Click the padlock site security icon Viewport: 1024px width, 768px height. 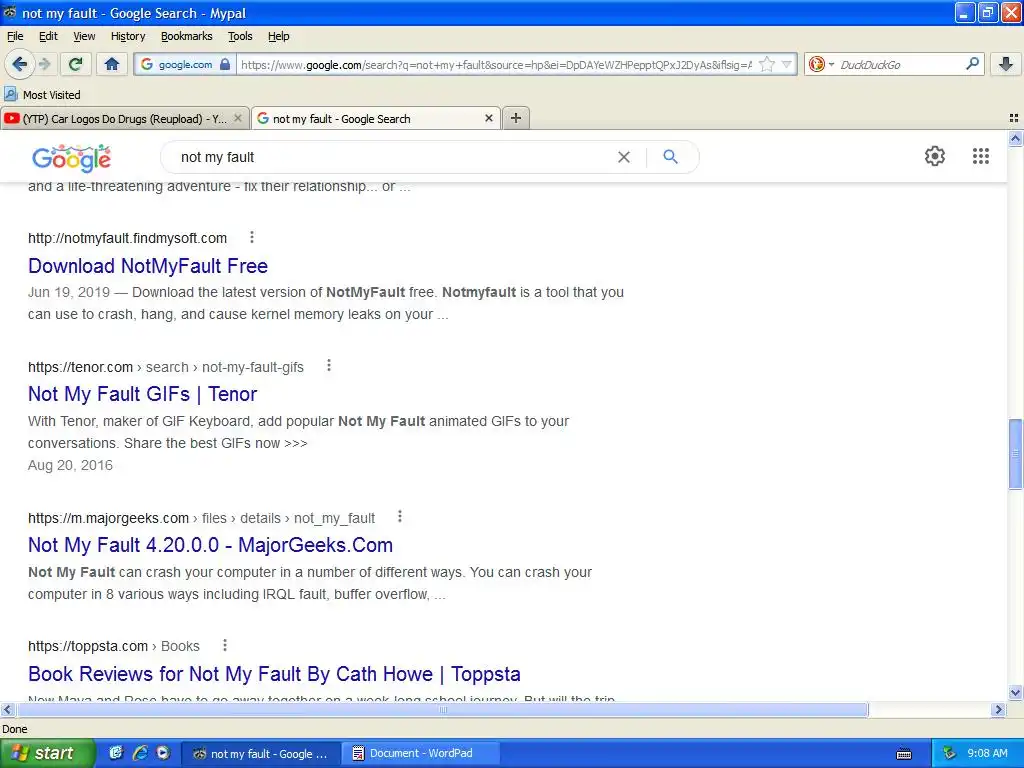pyautogui.click(x=225, y=64)
